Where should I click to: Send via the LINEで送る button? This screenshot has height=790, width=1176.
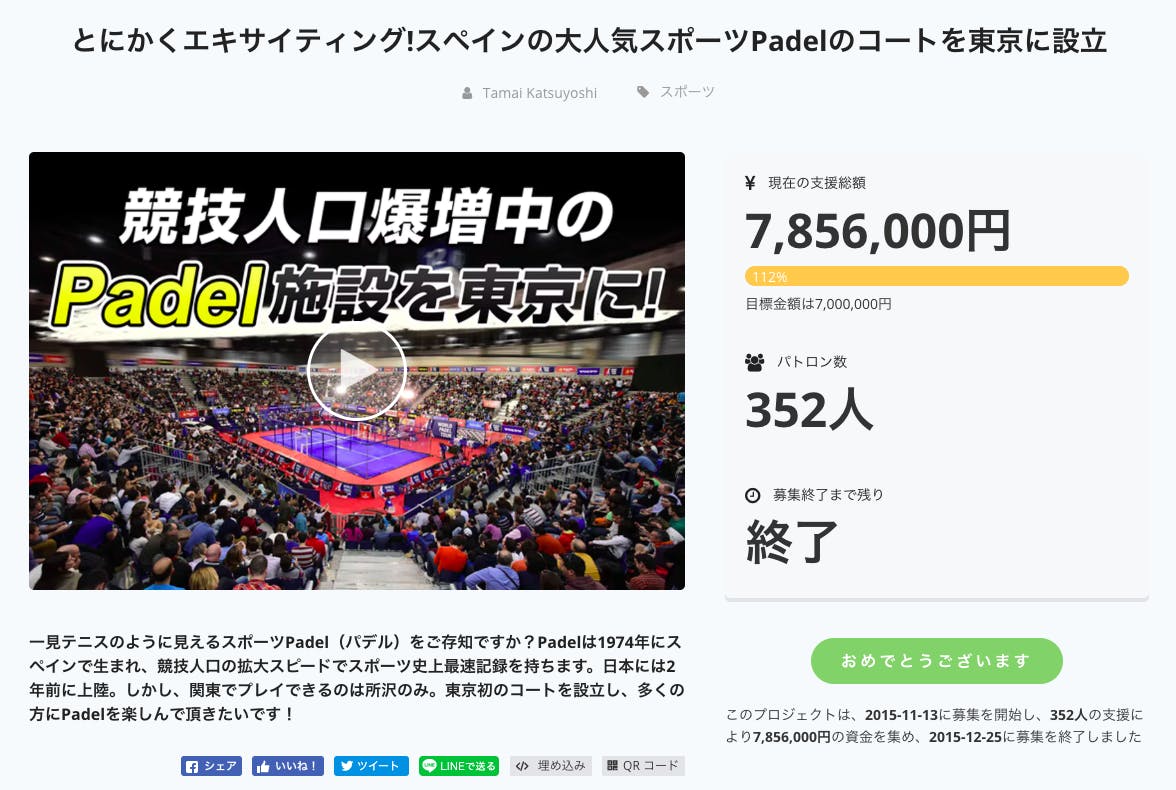[x=458, y=767]
